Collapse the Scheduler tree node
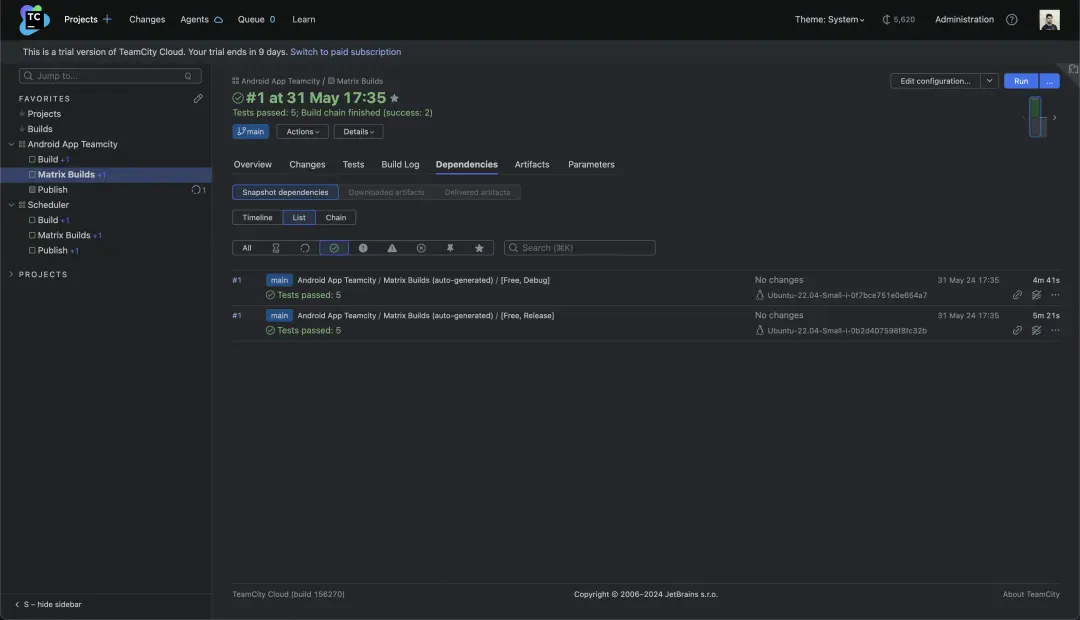Screen dimensions: 1080x620 click(11, 205)
